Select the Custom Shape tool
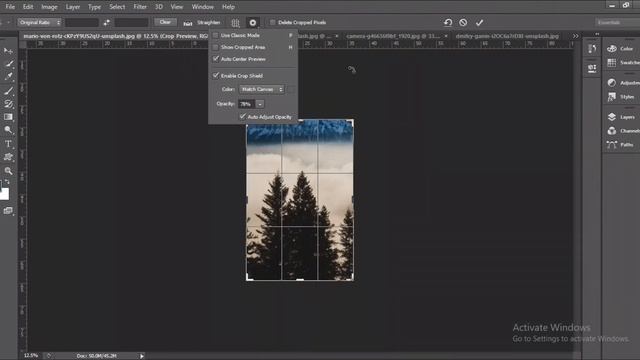This screenshot has width=640, height=360. click(x=8, y=157)
